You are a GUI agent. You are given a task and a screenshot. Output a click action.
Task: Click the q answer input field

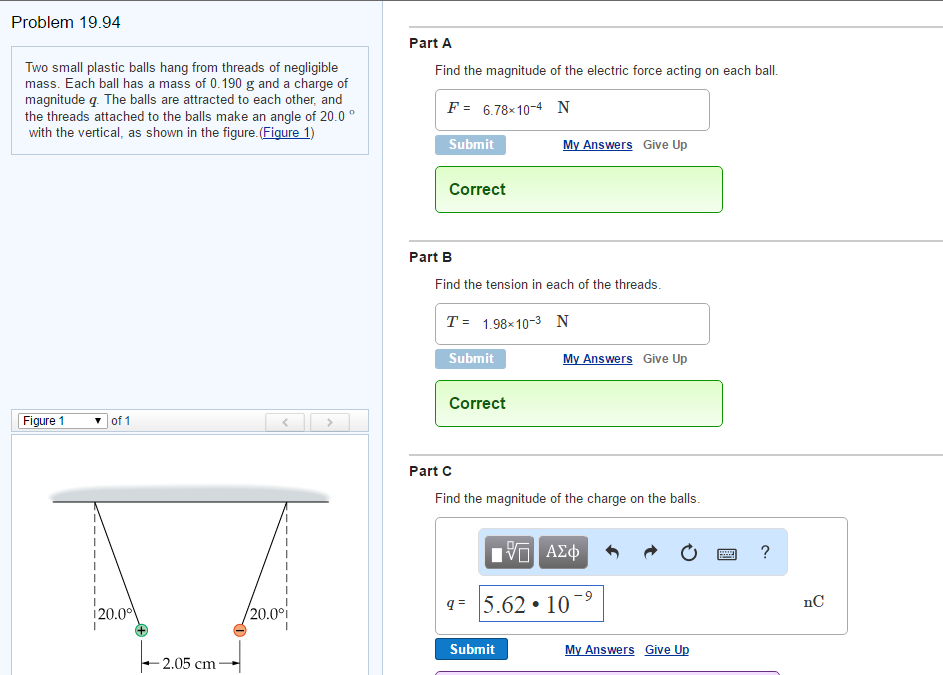pos(540,604)
